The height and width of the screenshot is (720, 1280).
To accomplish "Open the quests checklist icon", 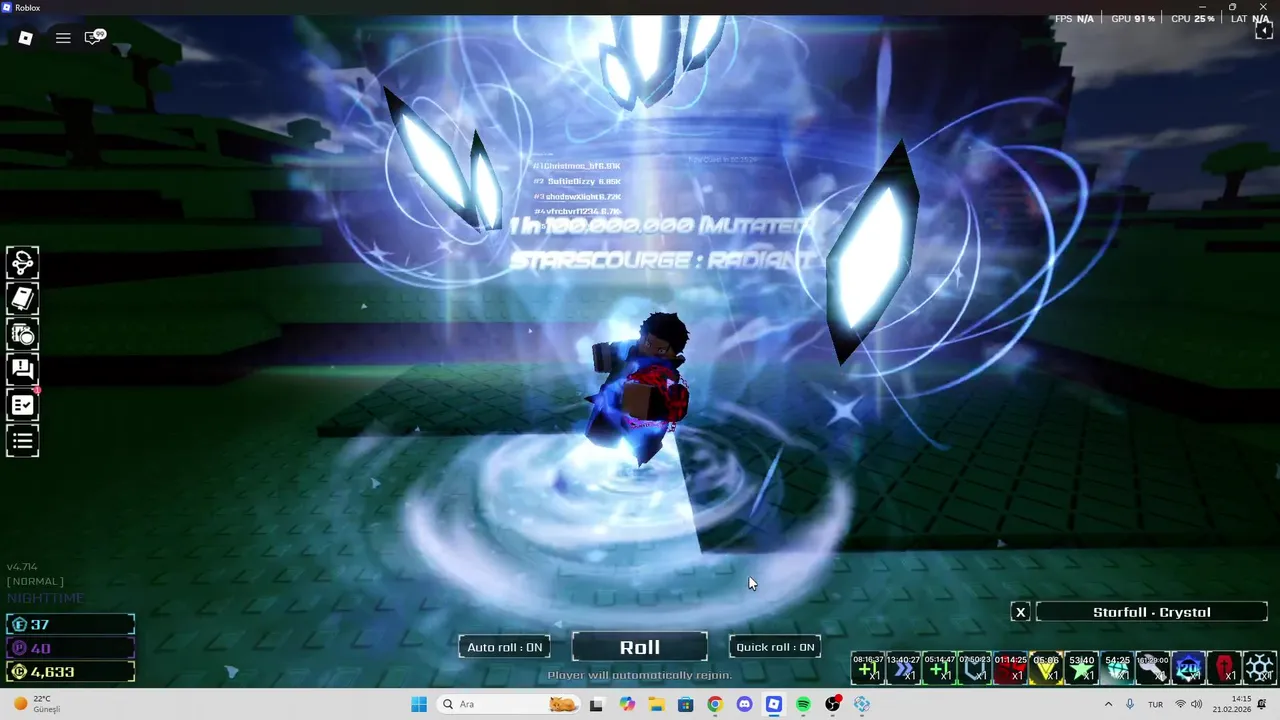I will click(x=22, y=405).
